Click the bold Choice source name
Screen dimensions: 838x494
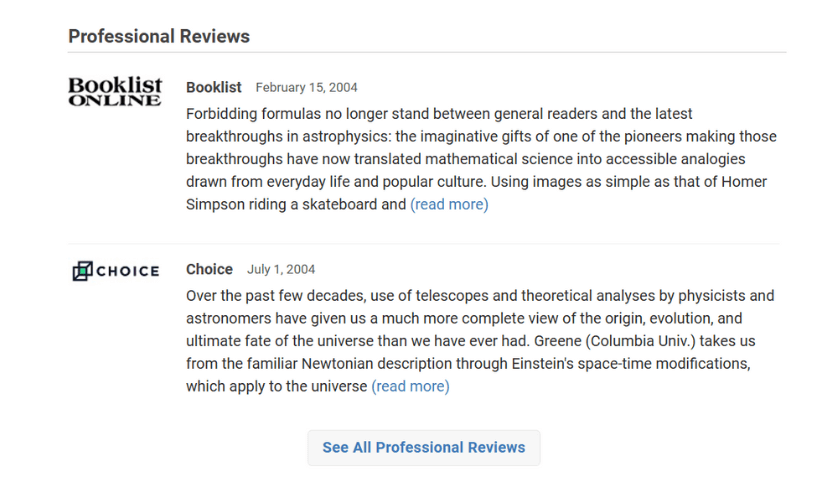[209, 269]
